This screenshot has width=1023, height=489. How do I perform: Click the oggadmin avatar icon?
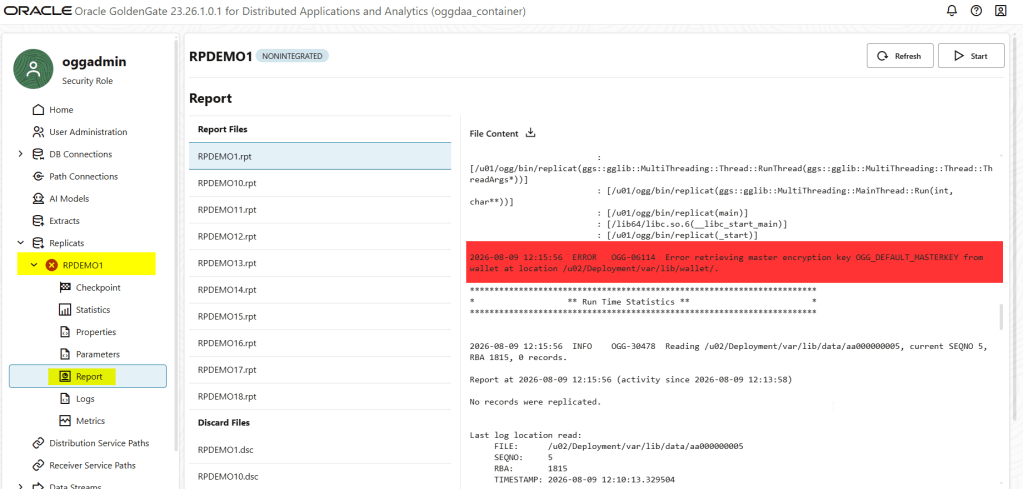pos(33,69)
